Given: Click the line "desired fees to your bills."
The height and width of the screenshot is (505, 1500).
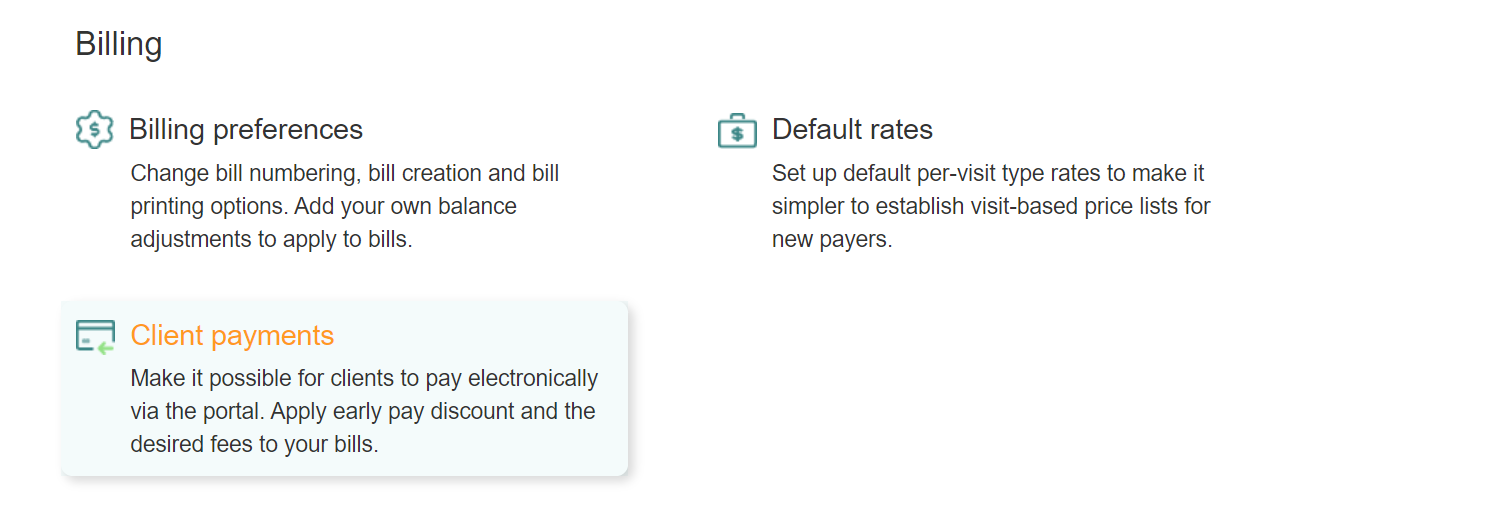Looking at the screenshot, I should click(254, 445).
